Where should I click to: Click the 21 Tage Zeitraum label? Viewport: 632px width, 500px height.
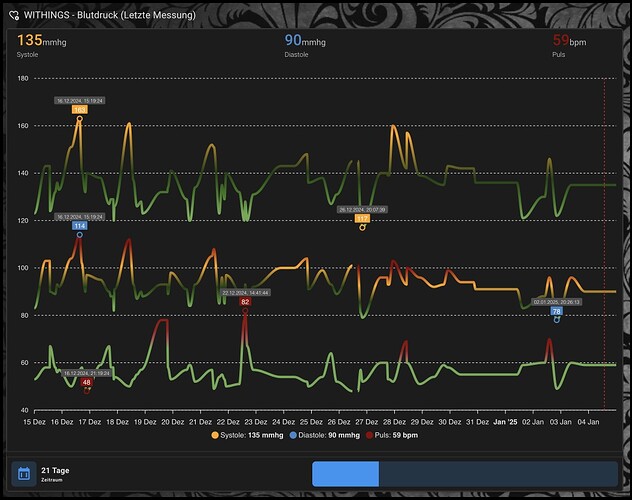point(55,474)
